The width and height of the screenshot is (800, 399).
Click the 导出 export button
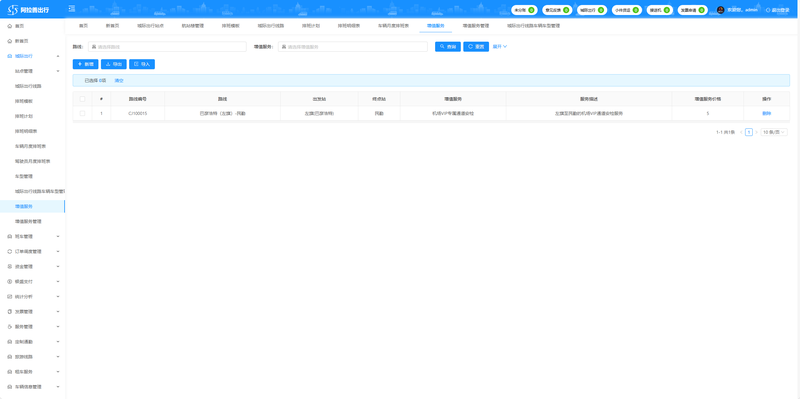coord(114,64)
